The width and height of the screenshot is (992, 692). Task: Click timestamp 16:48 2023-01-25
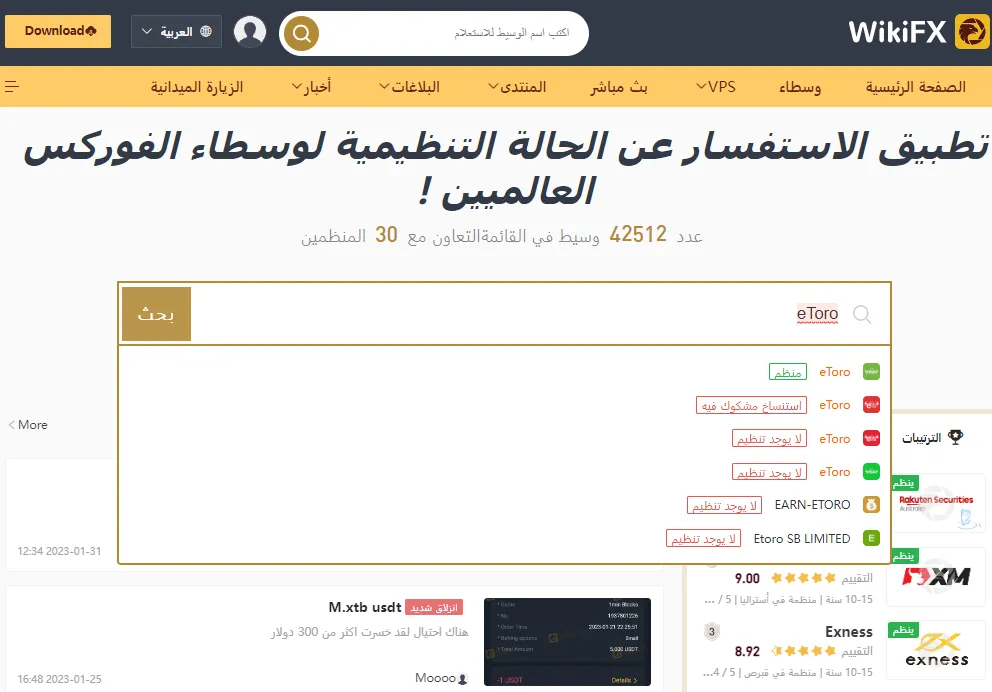click(x=59, y=679)
